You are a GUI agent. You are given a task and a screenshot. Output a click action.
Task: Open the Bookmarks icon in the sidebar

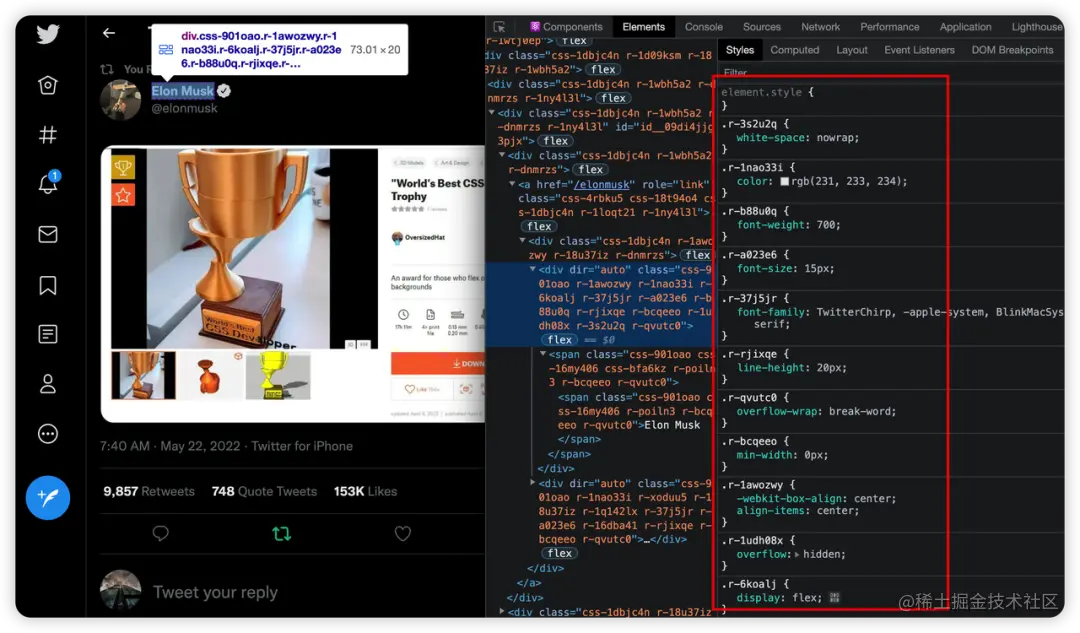[x=47, y=285]
